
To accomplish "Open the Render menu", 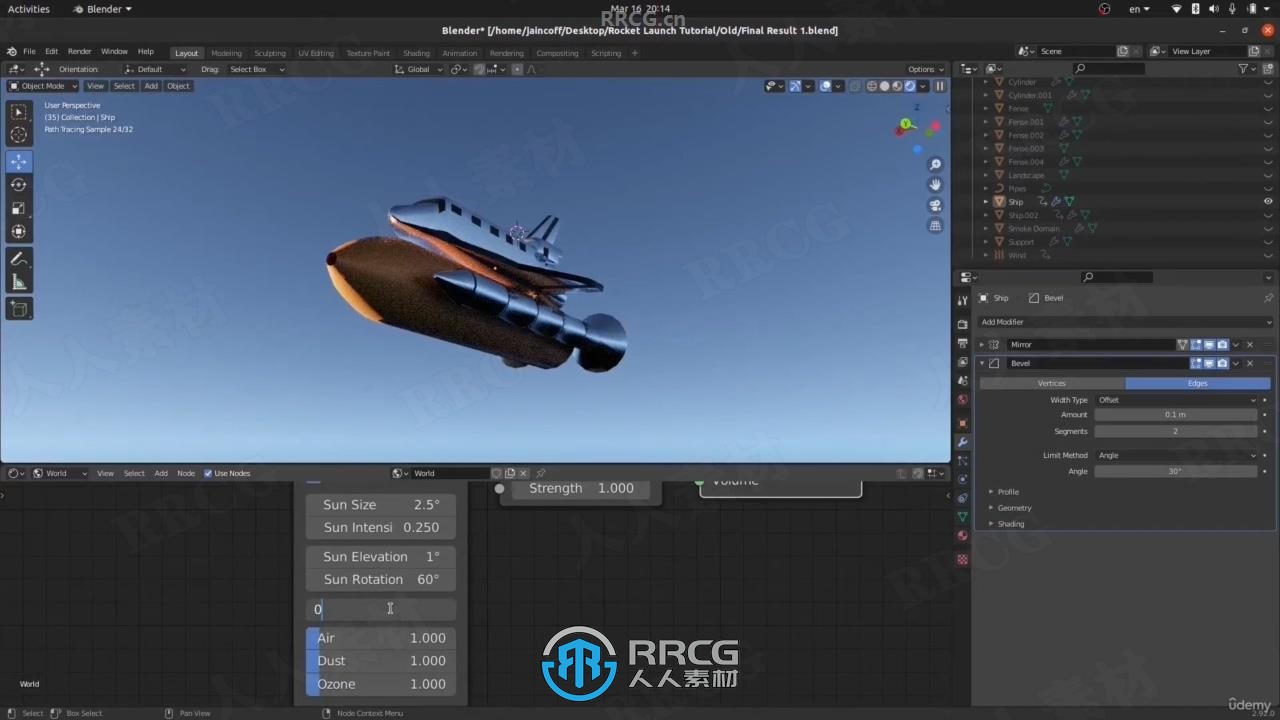I will tap(80, 52).
